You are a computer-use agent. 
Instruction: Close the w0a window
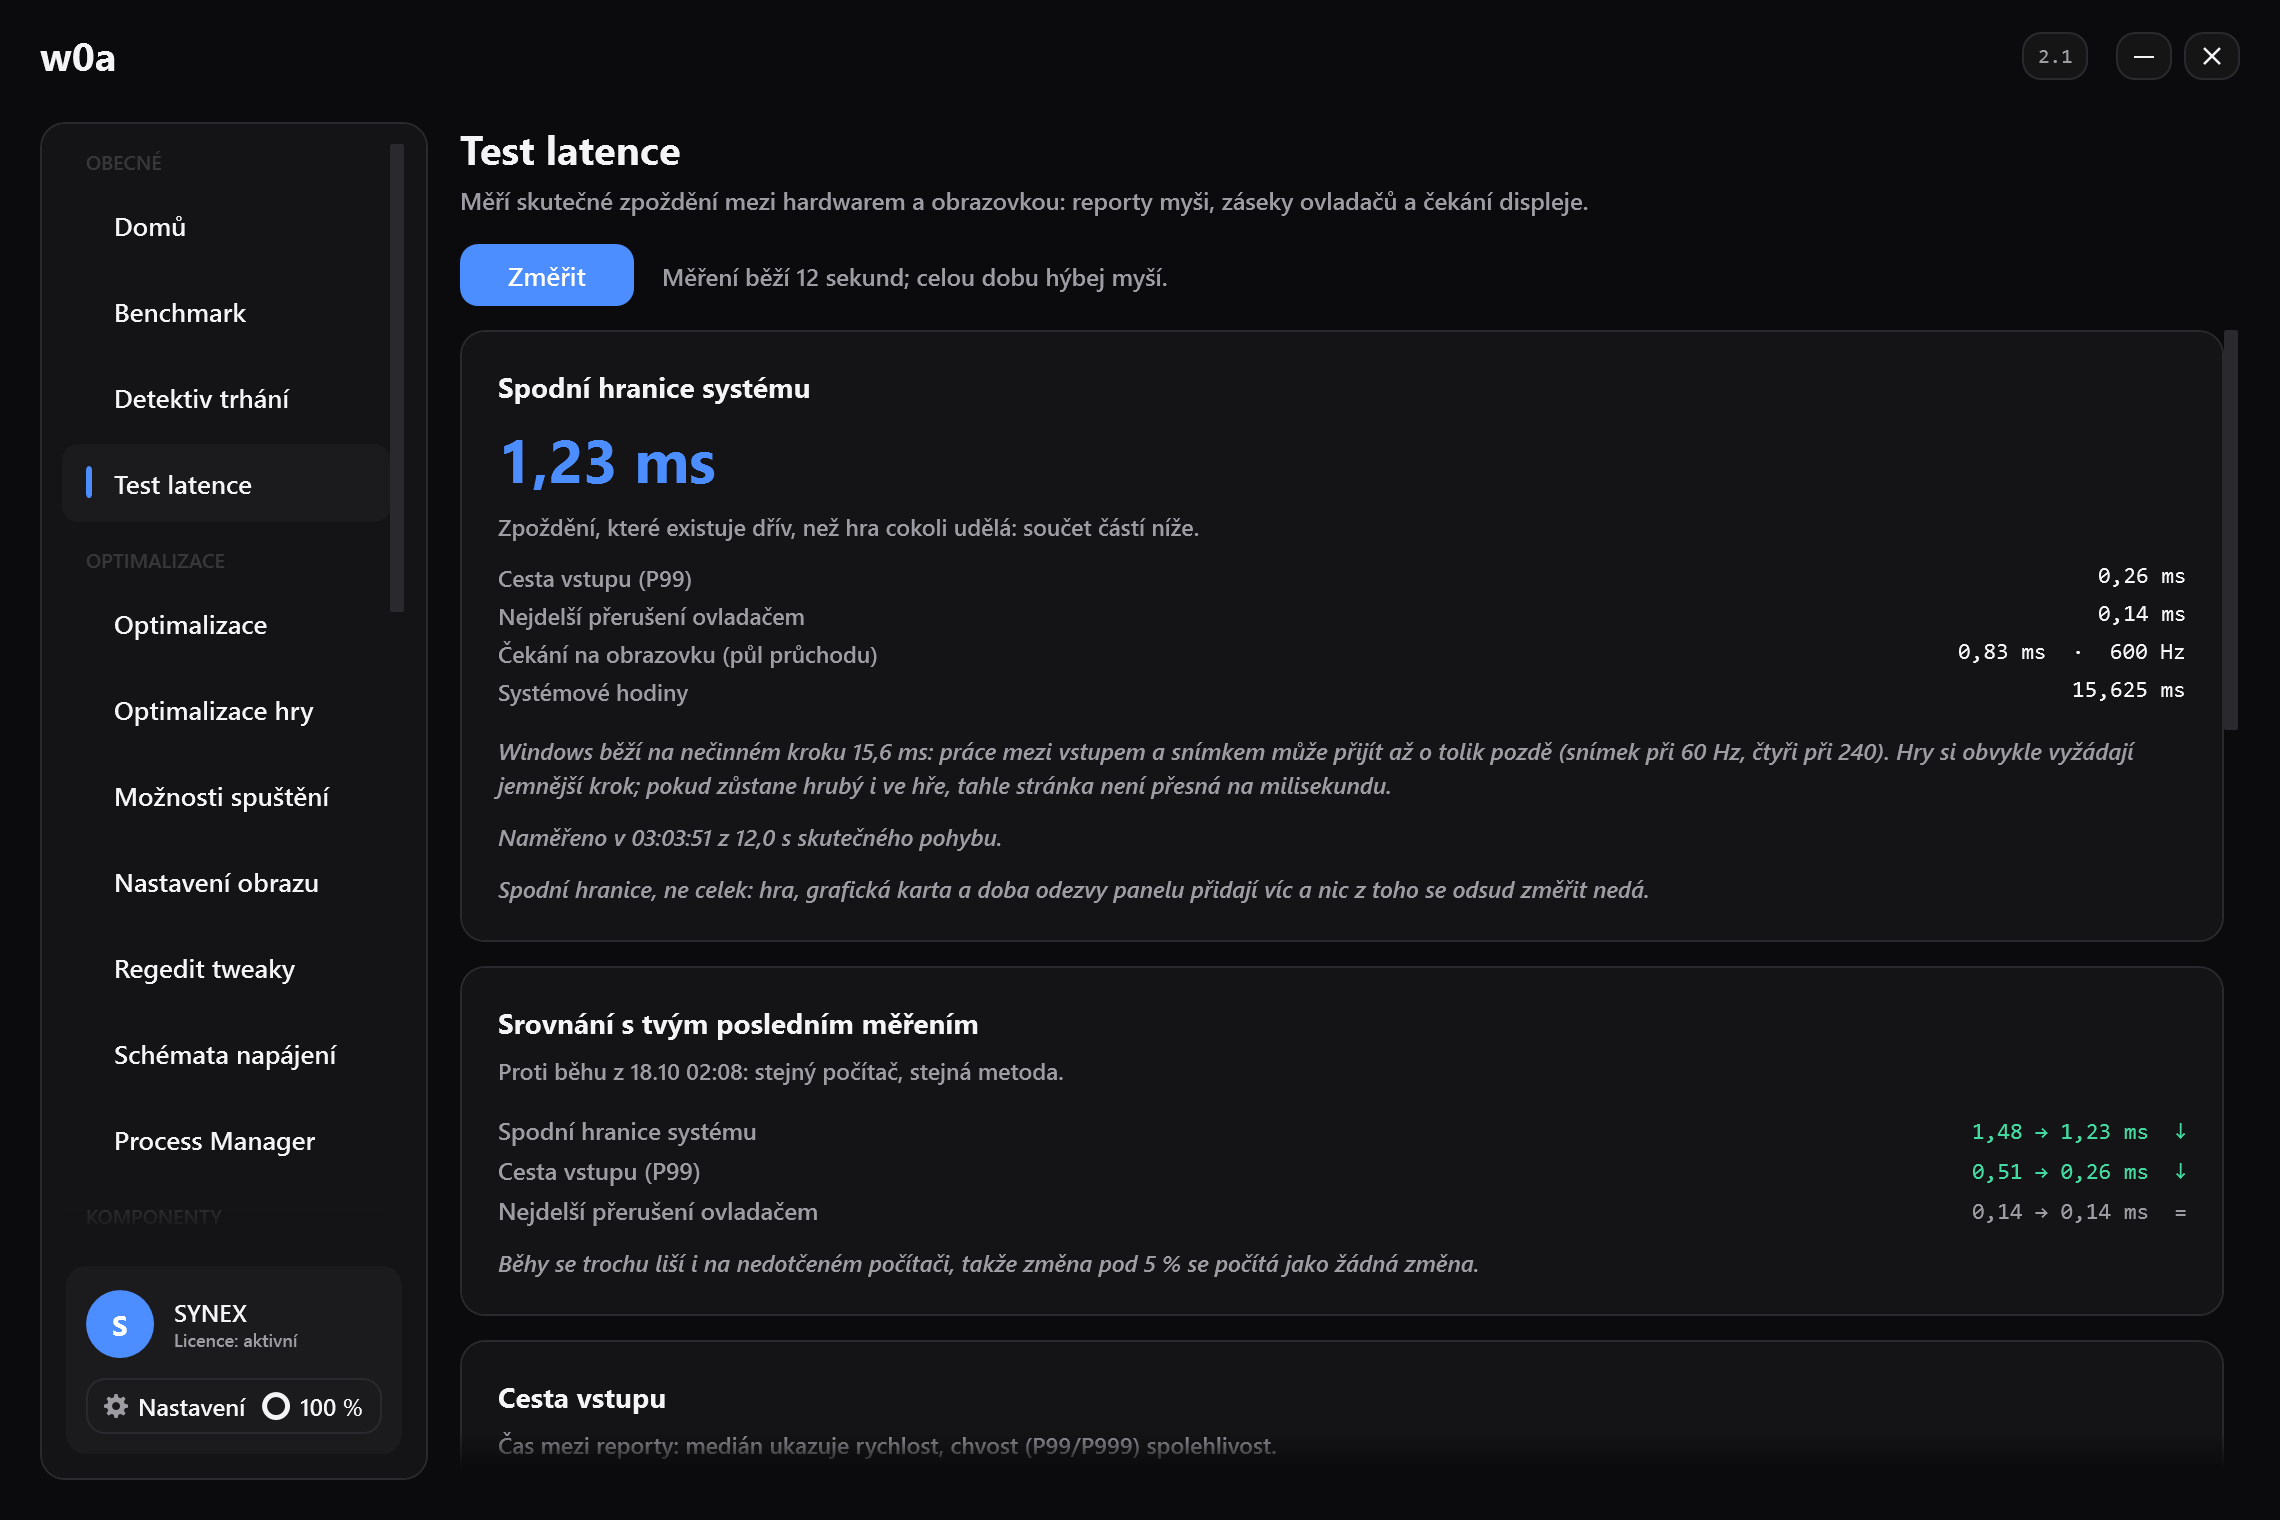pyautogui.click(x=2212, y=56)
